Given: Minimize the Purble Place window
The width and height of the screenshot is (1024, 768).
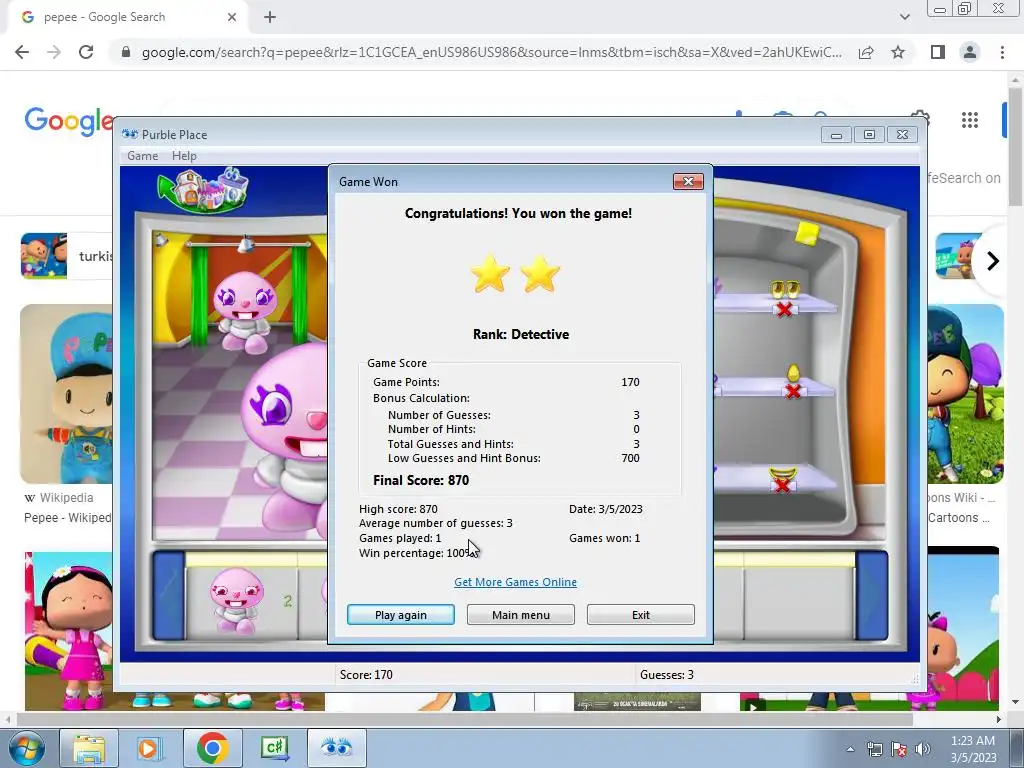Looking at the screenshot, I should click(x=836, y=135).
